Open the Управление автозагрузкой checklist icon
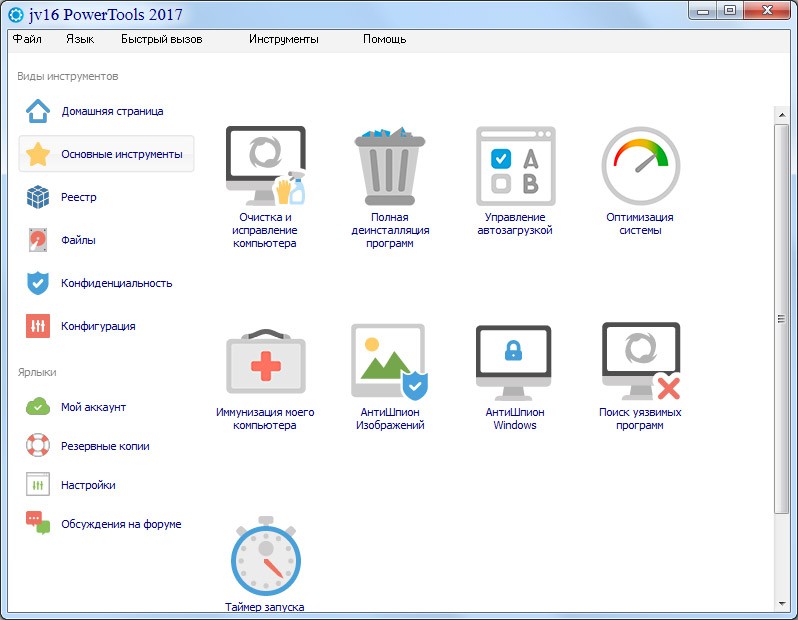The height and width of the screenshot is (620, 798). pyautogui.click(x=516, y=166)
